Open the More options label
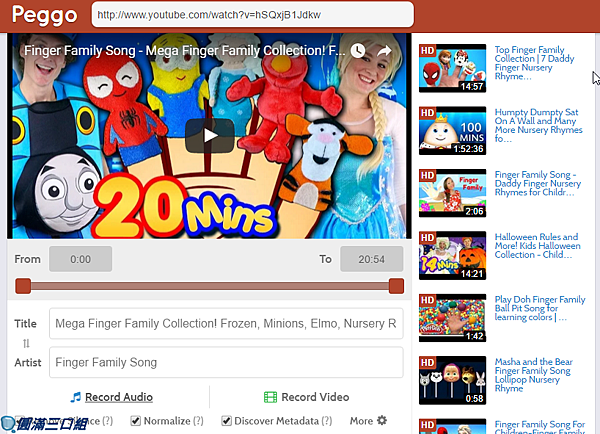This screenshot has width=600, height=434. point(361,421)
